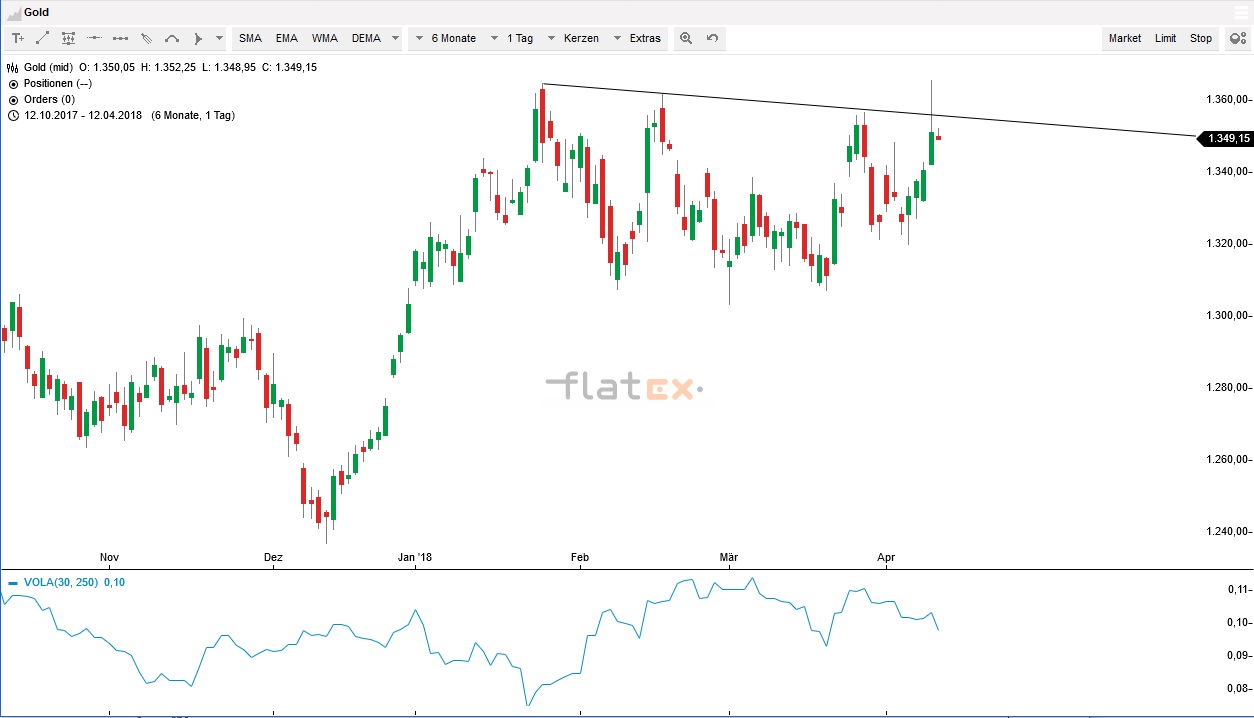
Task: Select the Fibonacci levels tool
Action: pyautogui.click(x=68, y=38)
